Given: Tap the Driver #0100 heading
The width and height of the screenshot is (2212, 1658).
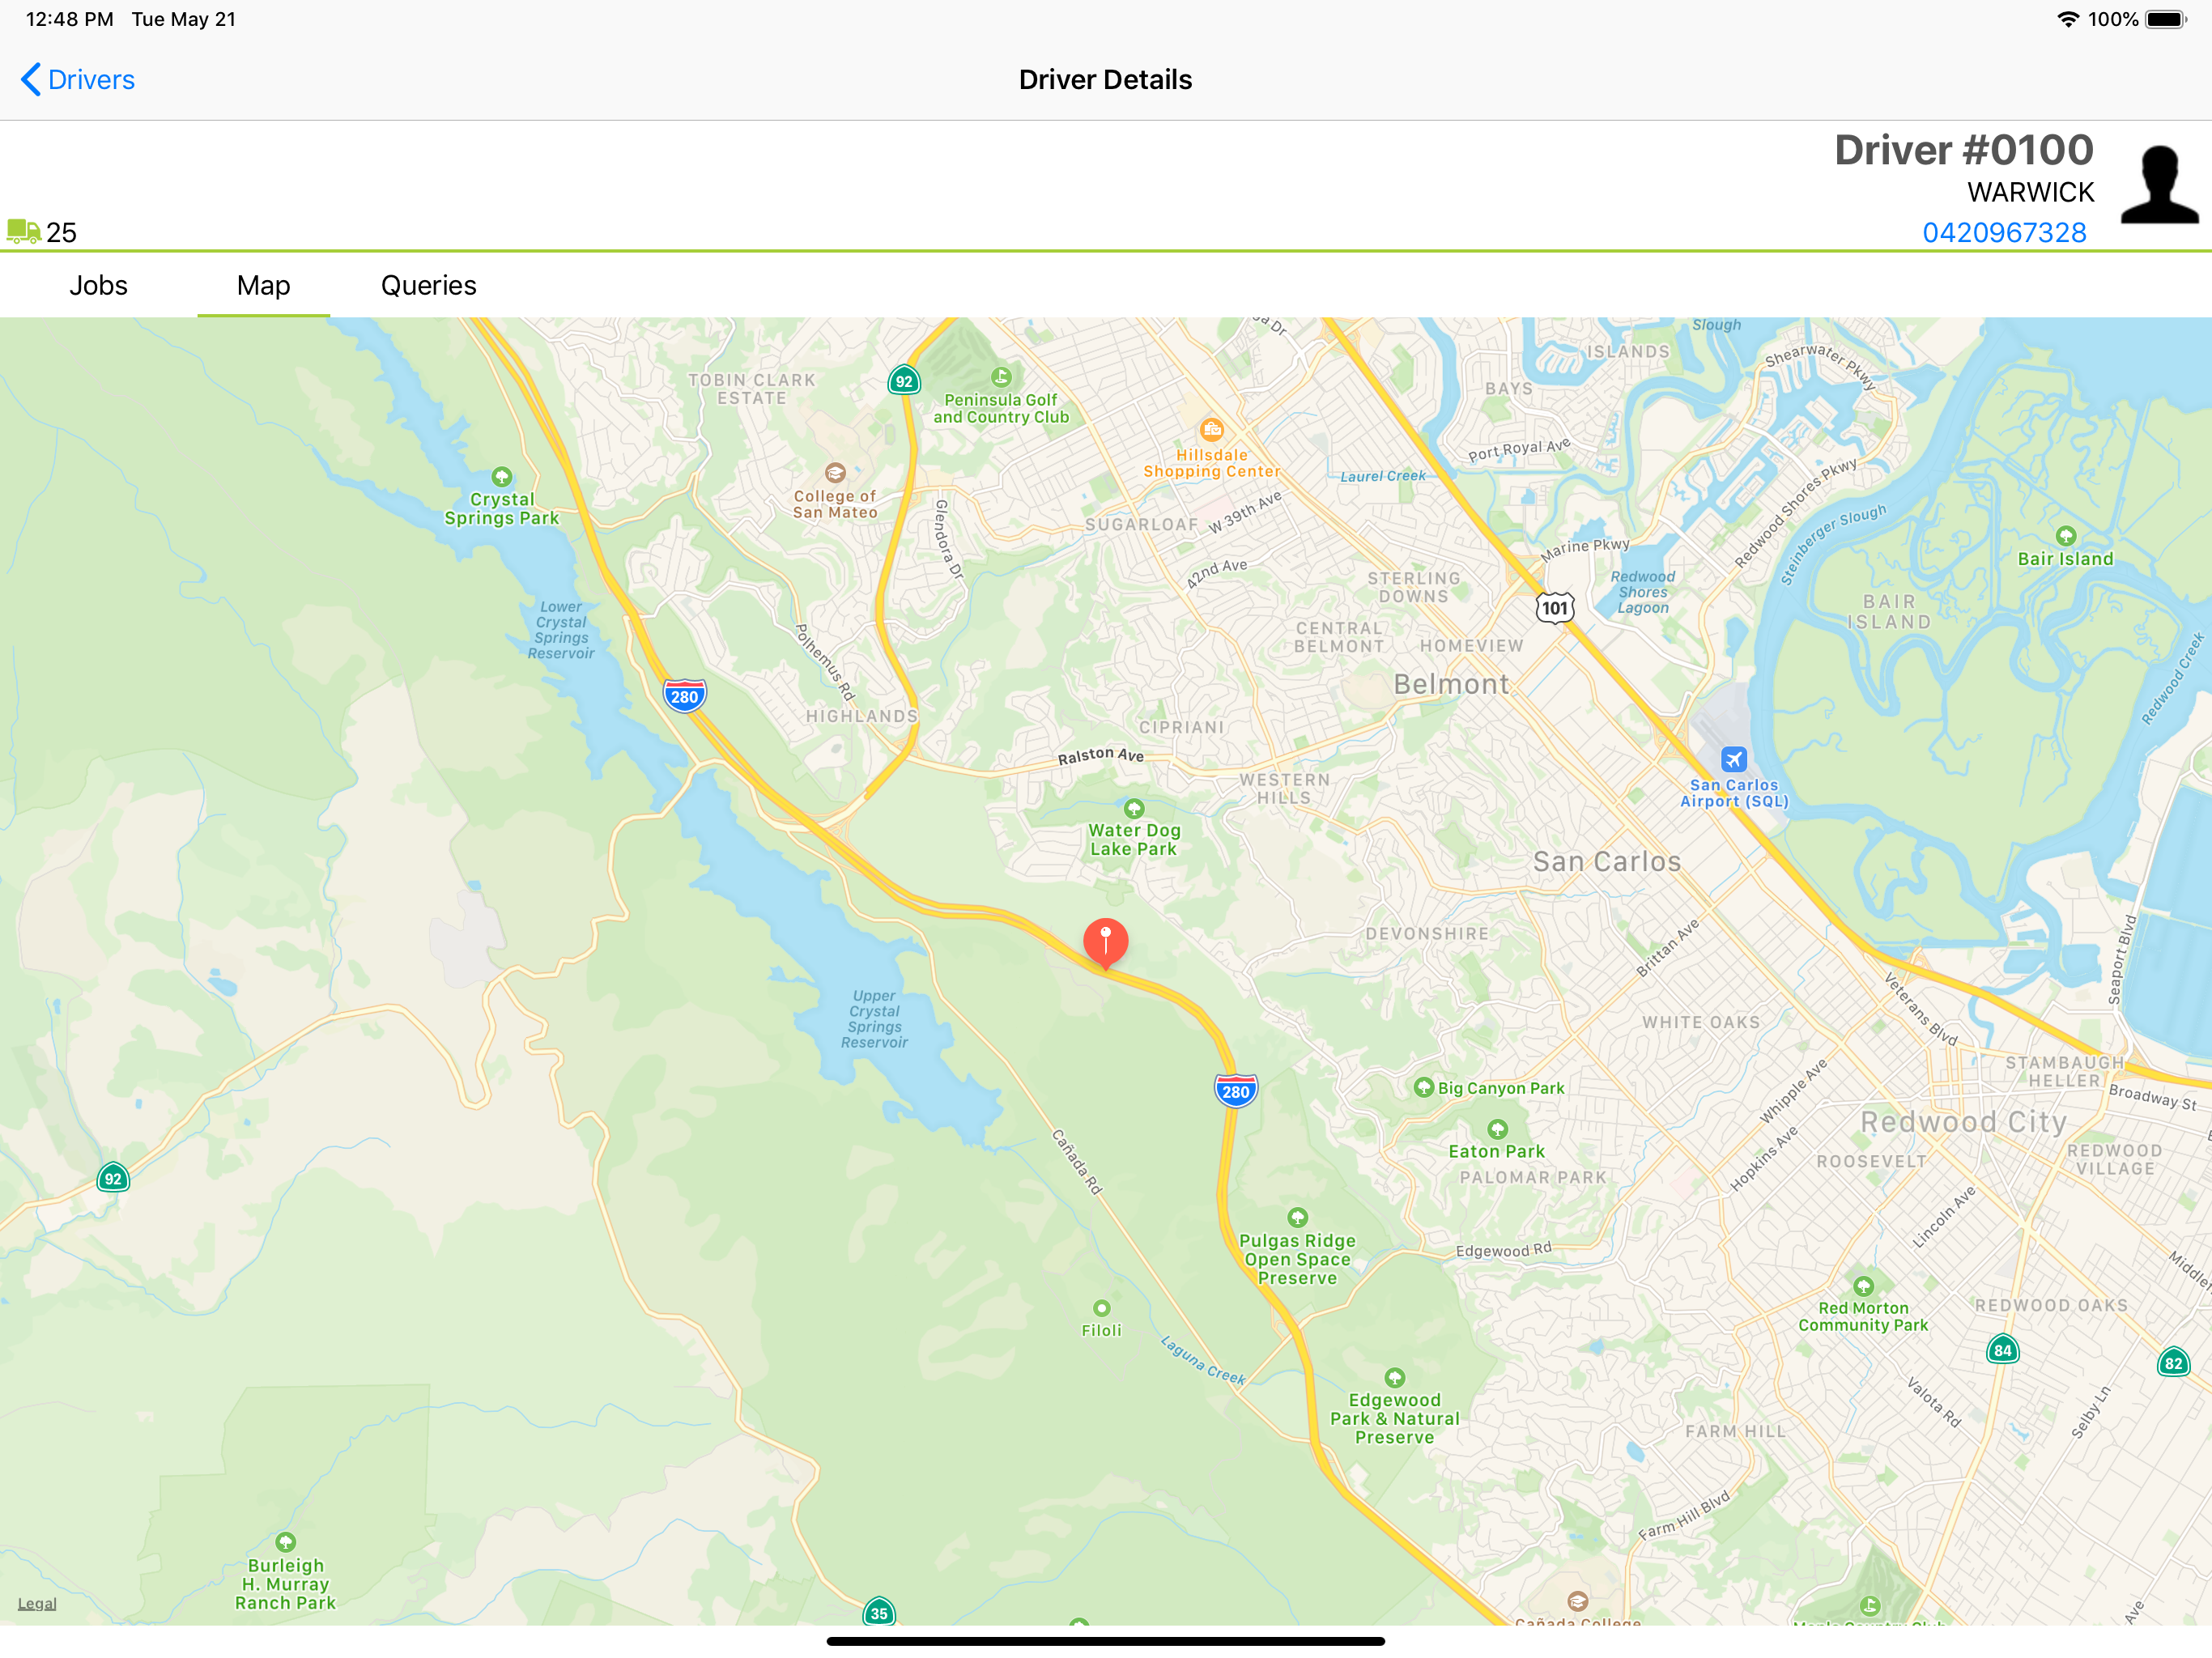Looking at the screenshot, I should pyautogui.click(x=1963, y=151).
